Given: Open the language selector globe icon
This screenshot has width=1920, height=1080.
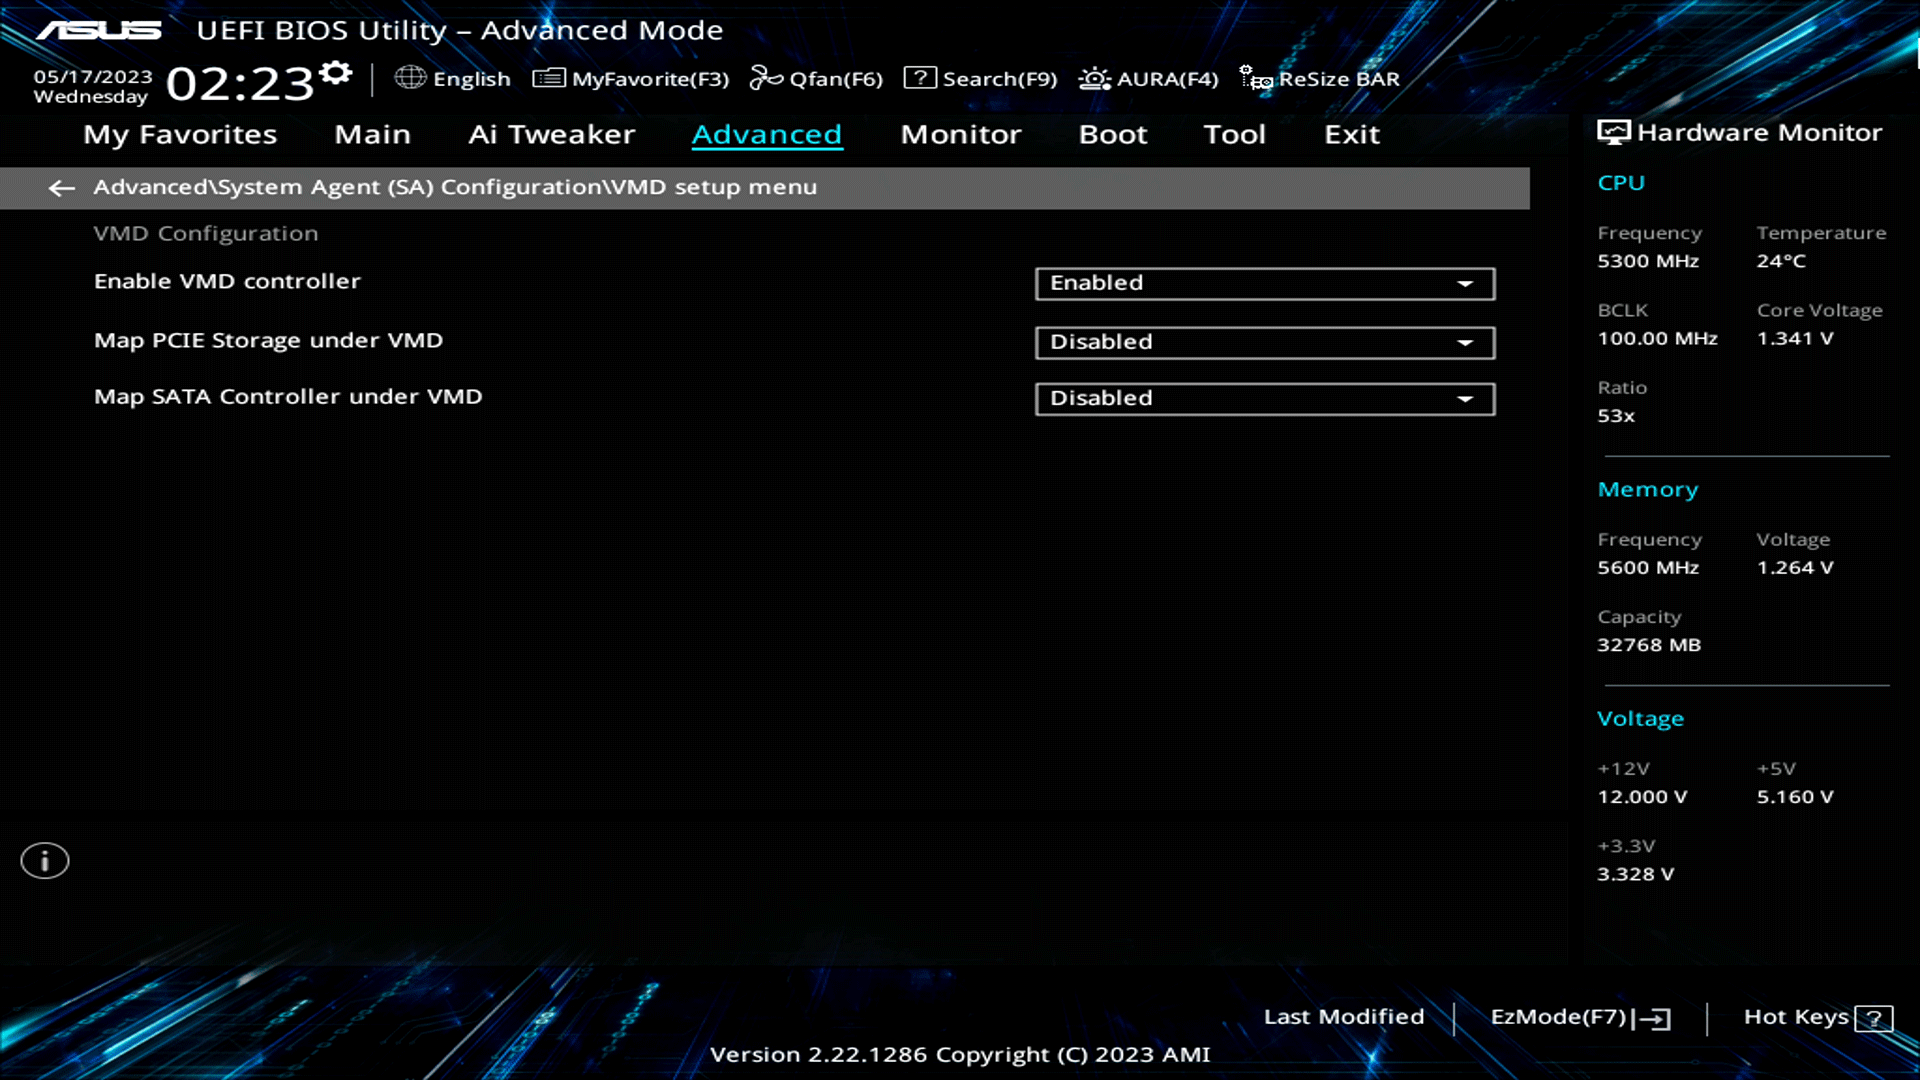Looking at the screenshot, I should pos(410,78).
